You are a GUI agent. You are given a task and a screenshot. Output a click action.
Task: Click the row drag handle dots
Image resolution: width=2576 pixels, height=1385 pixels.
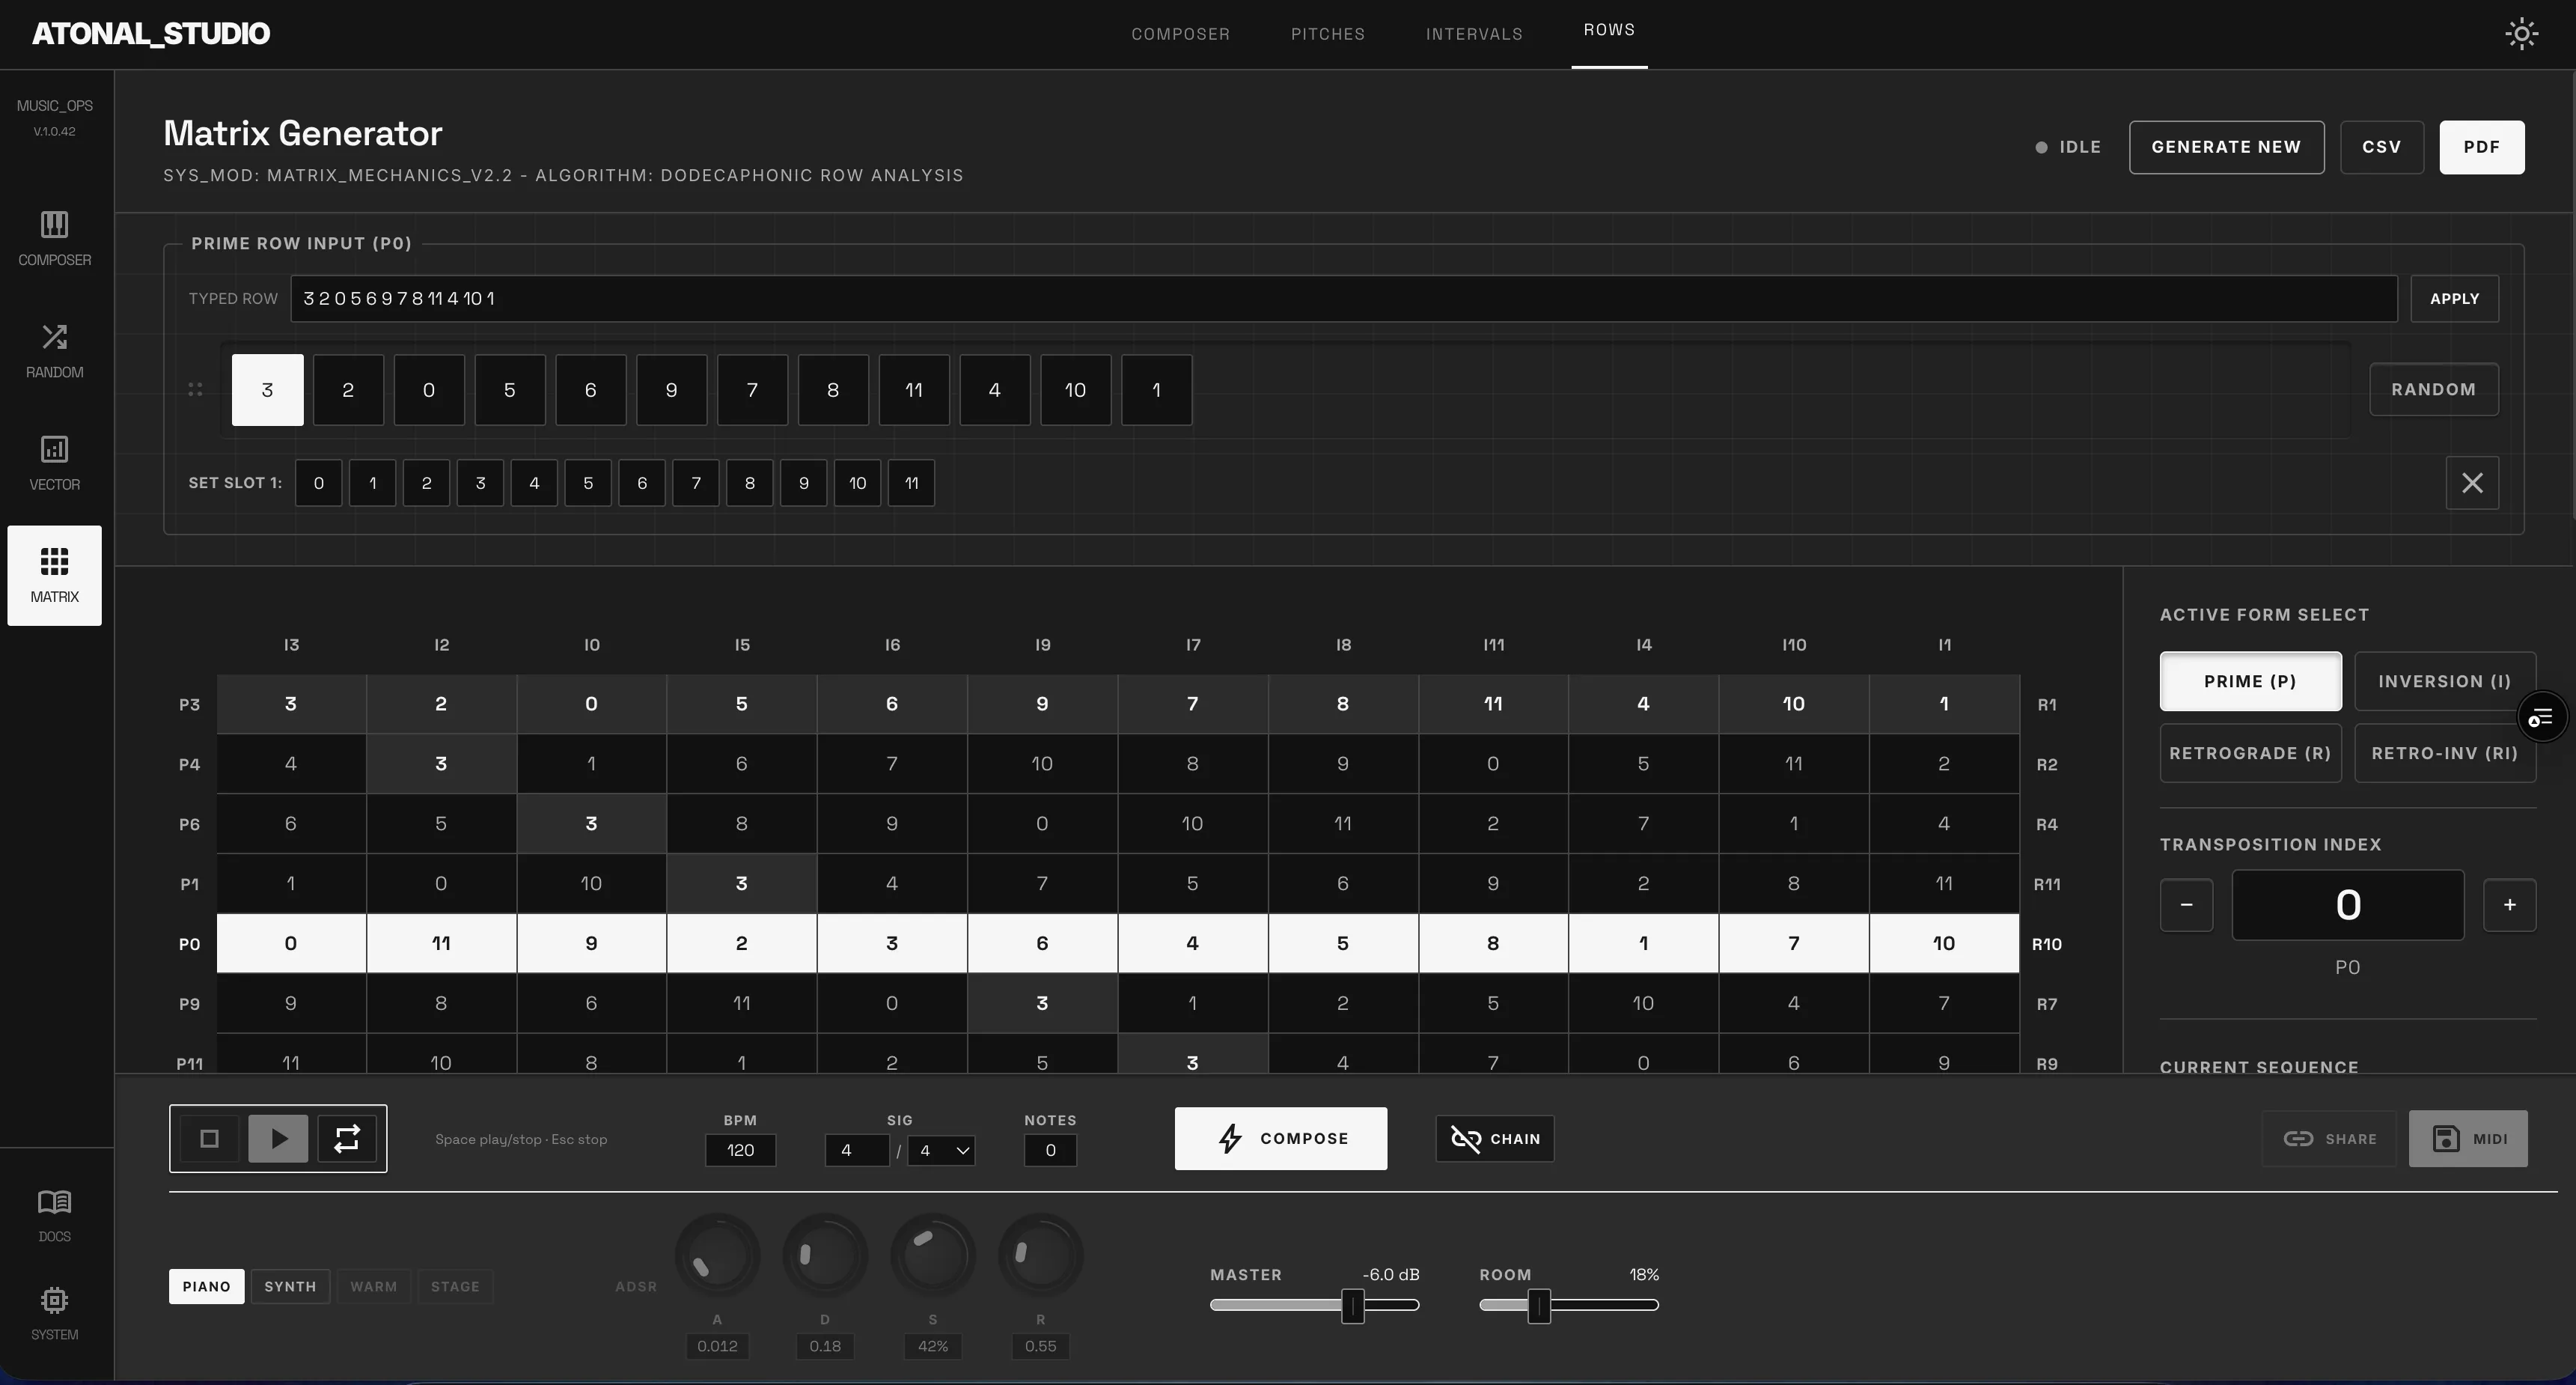click(x=195, y=390)
